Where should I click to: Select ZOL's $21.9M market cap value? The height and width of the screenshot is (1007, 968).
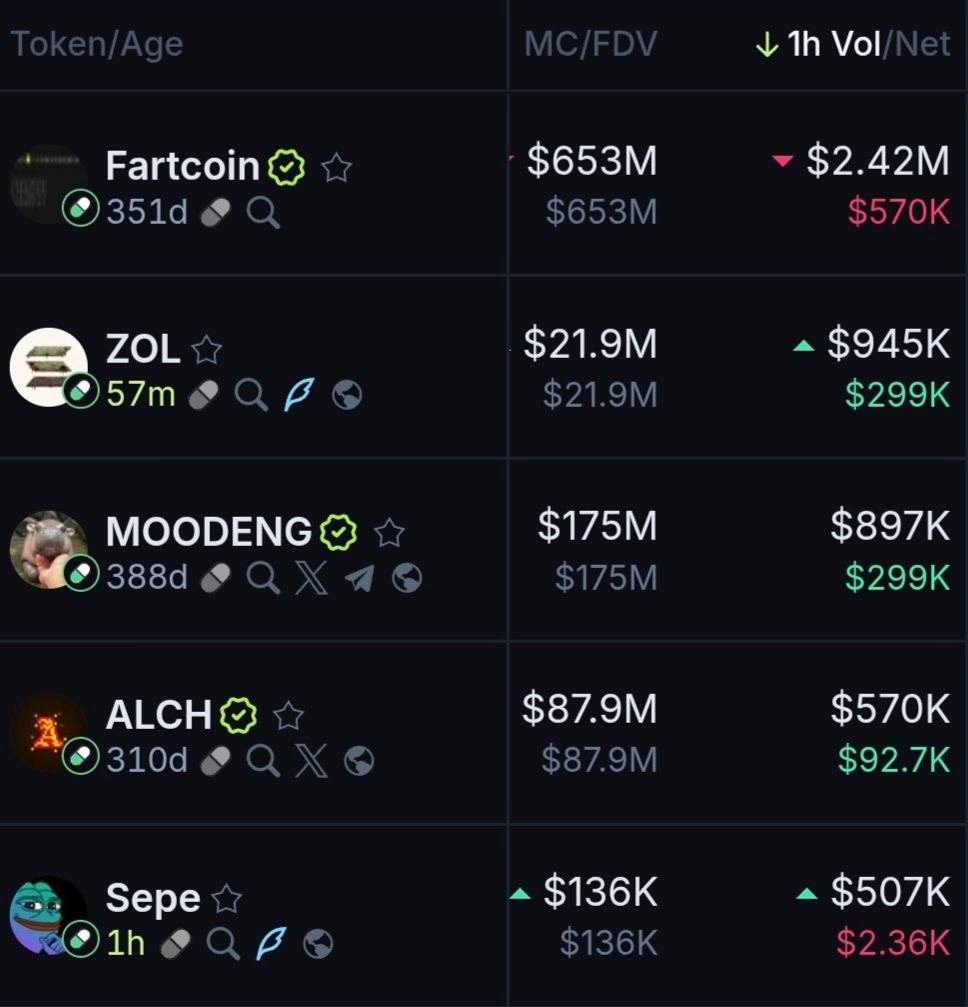590,345
